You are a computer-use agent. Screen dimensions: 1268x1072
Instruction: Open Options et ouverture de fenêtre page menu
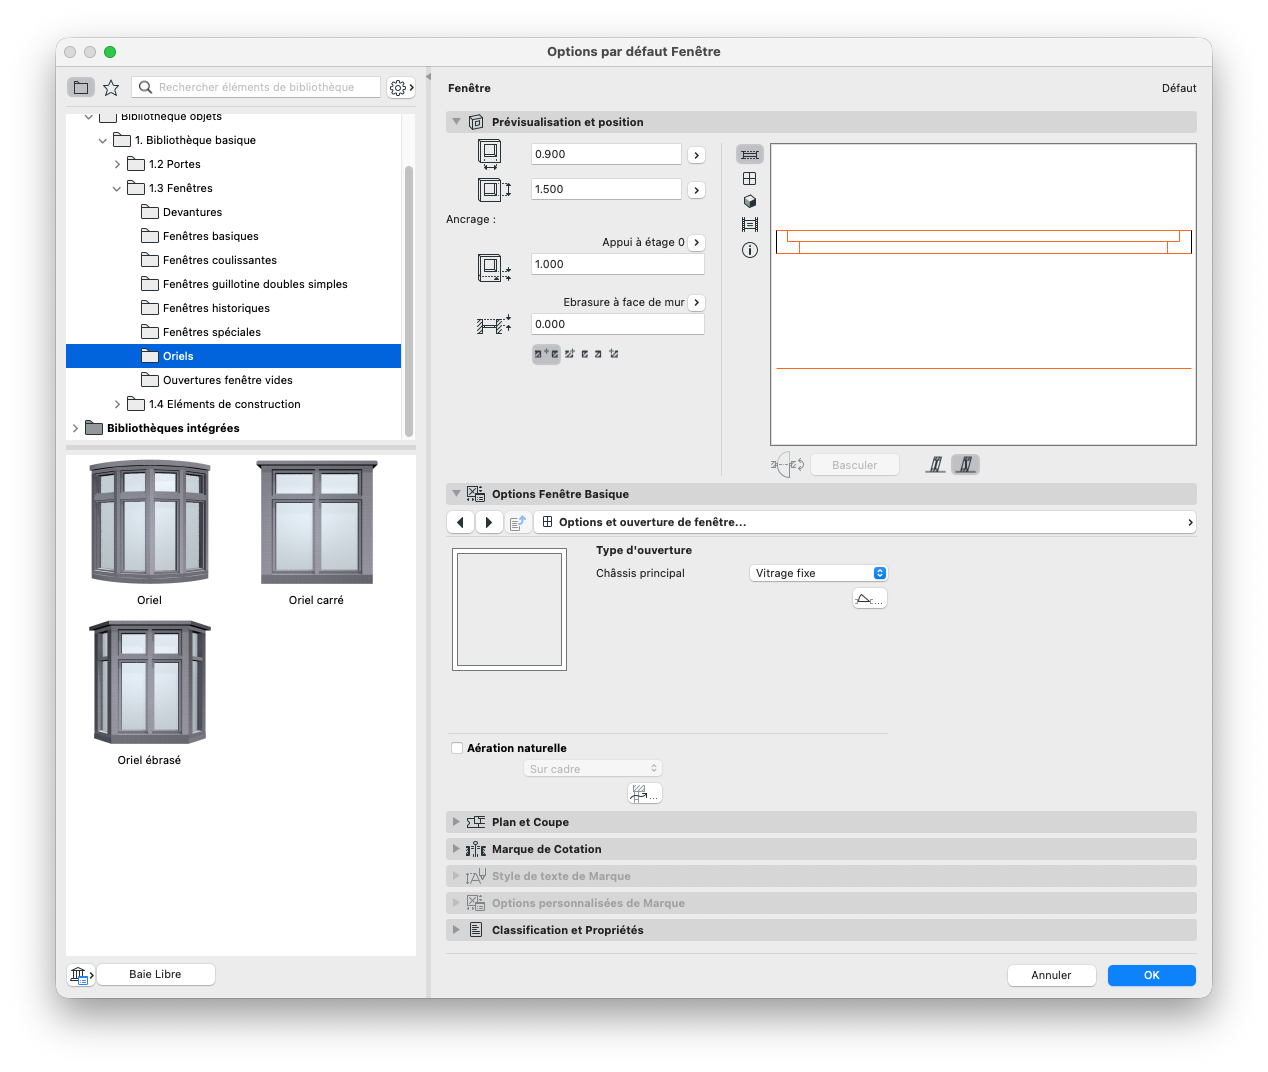click(865, 522)
